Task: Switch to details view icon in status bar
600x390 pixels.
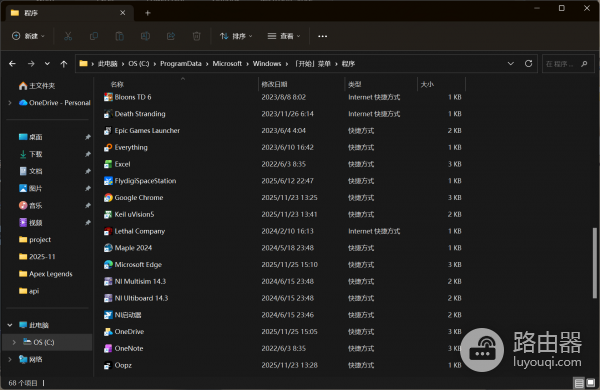Action: 579,383
